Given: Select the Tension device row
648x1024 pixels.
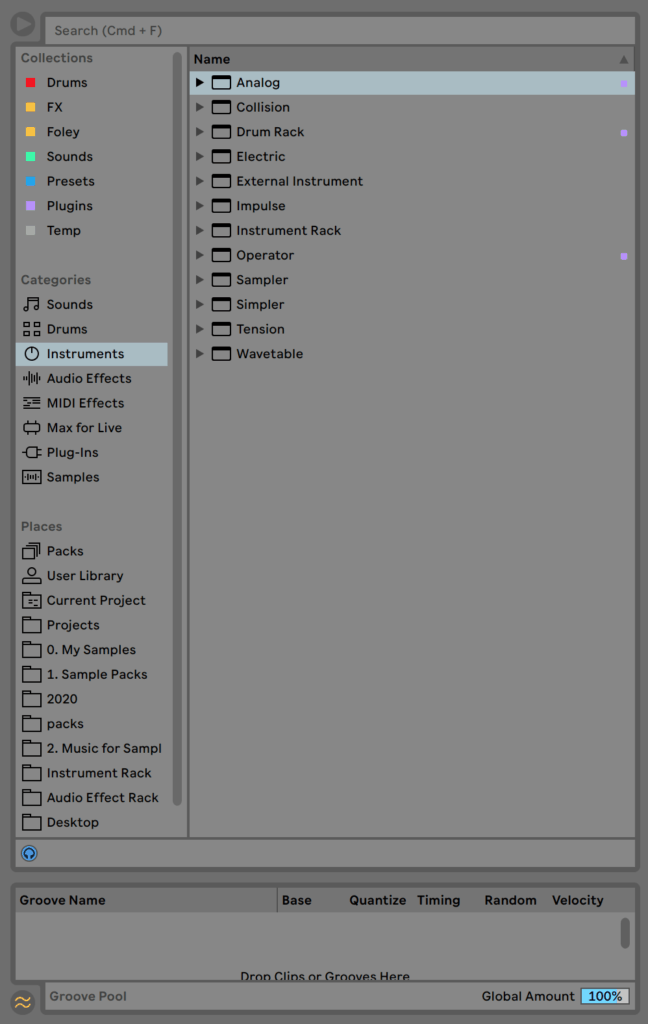Looking at the screenshot, I should pos(412,329).
